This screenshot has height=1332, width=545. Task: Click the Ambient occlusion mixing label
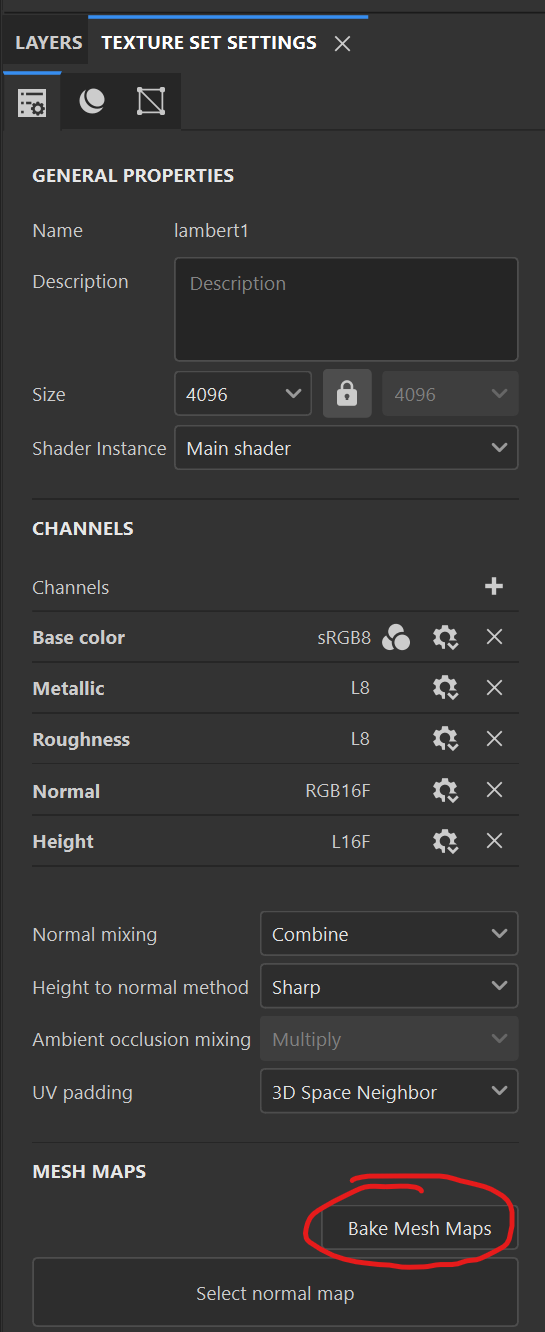142,1039
